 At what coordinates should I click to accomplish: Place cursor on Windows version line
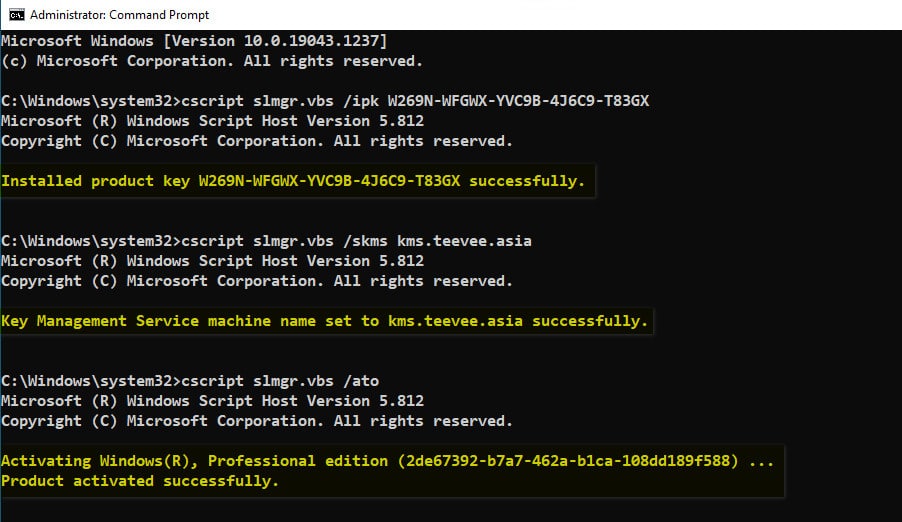[x=194, y=41]
